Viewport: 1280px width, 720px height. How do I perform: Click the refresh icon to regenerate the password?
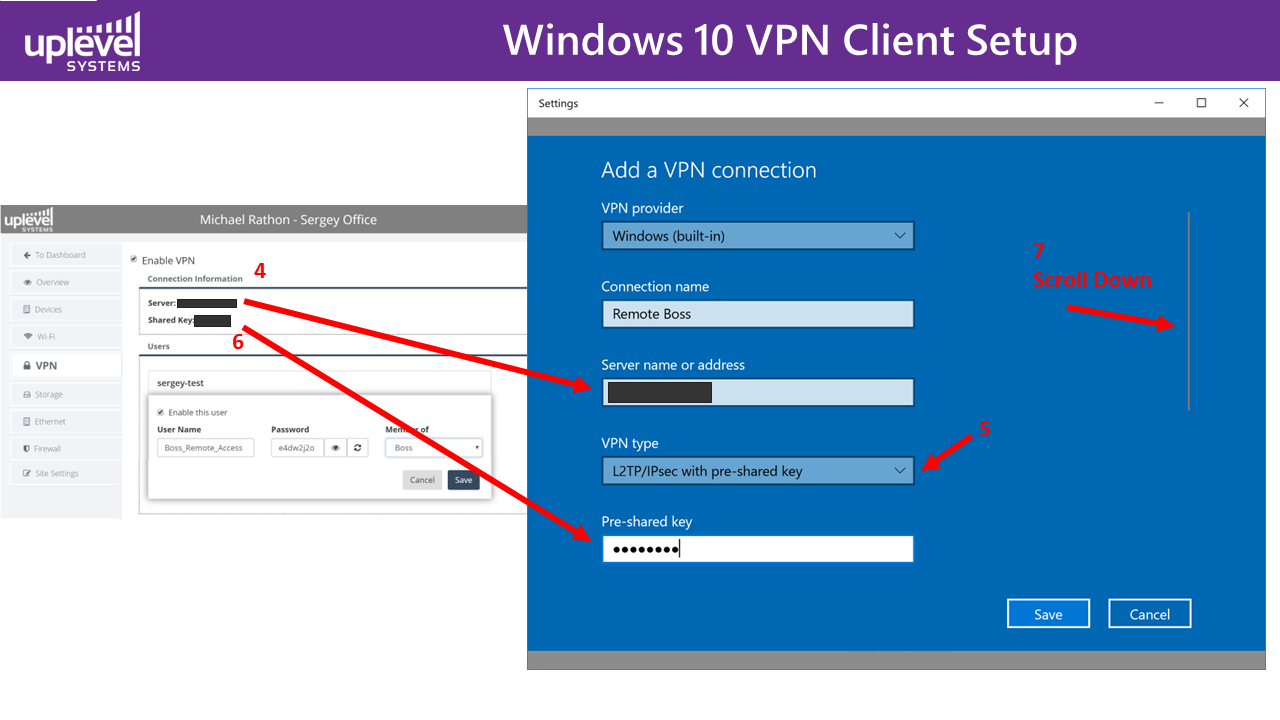click(358, 448)
